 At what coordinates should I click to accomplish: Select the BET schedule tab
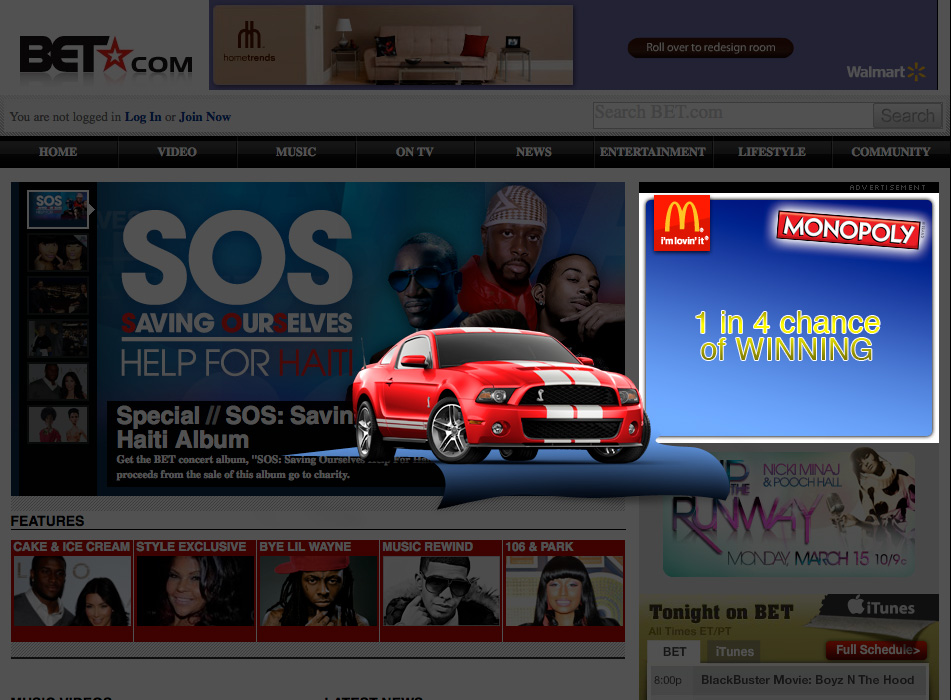pyautogui.click(x=675, y=652)
